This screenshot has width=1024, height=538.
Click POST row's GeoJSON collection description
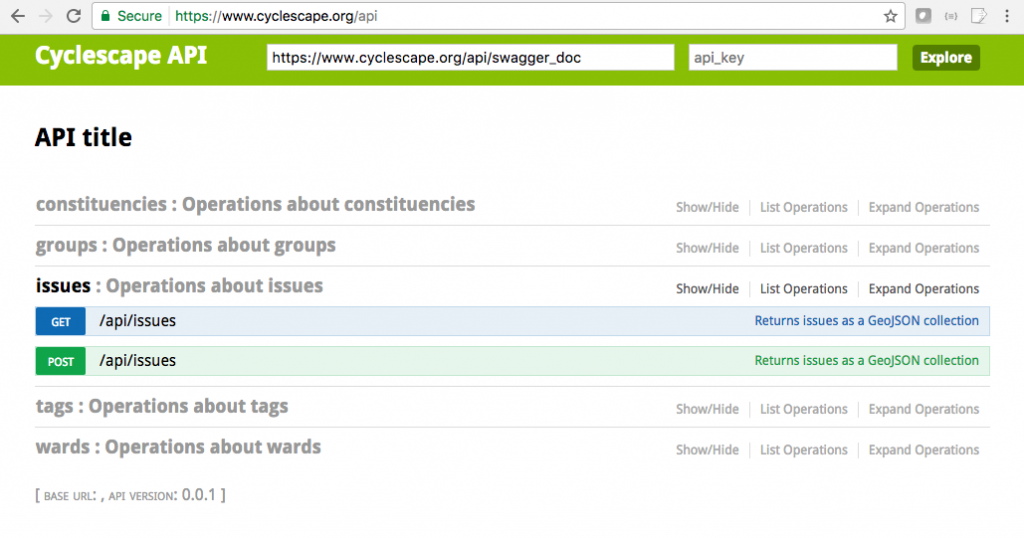867,360
